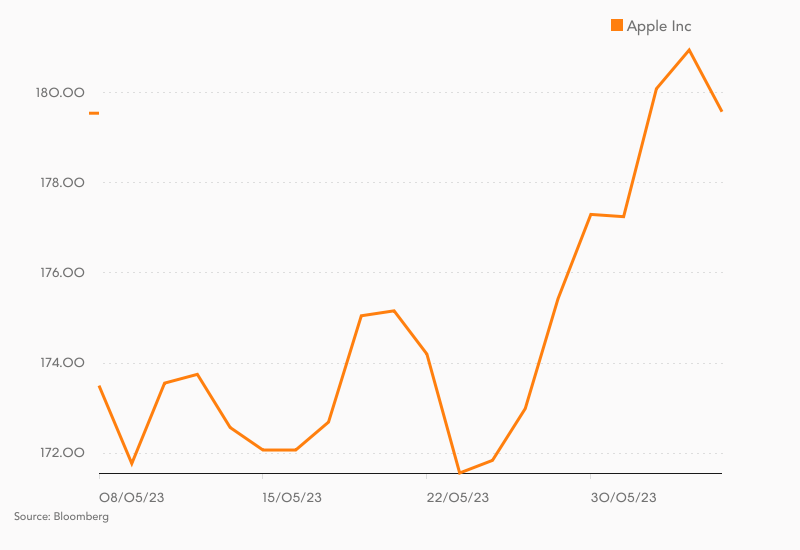Click the 22/05/23 date label
The width and height of the screenshot is (800, 550).
click(x=458, y=497)
